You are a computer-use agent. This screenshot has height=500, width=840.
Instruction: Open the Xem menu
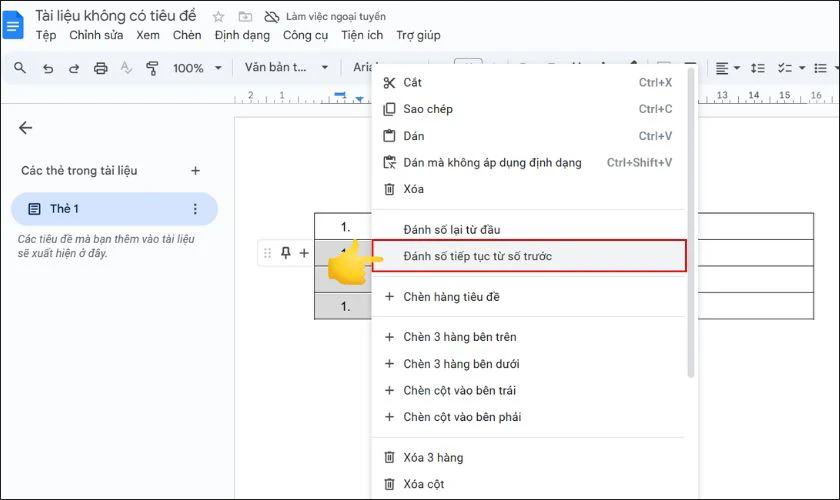pyautogui.click(x=148, y=35)
